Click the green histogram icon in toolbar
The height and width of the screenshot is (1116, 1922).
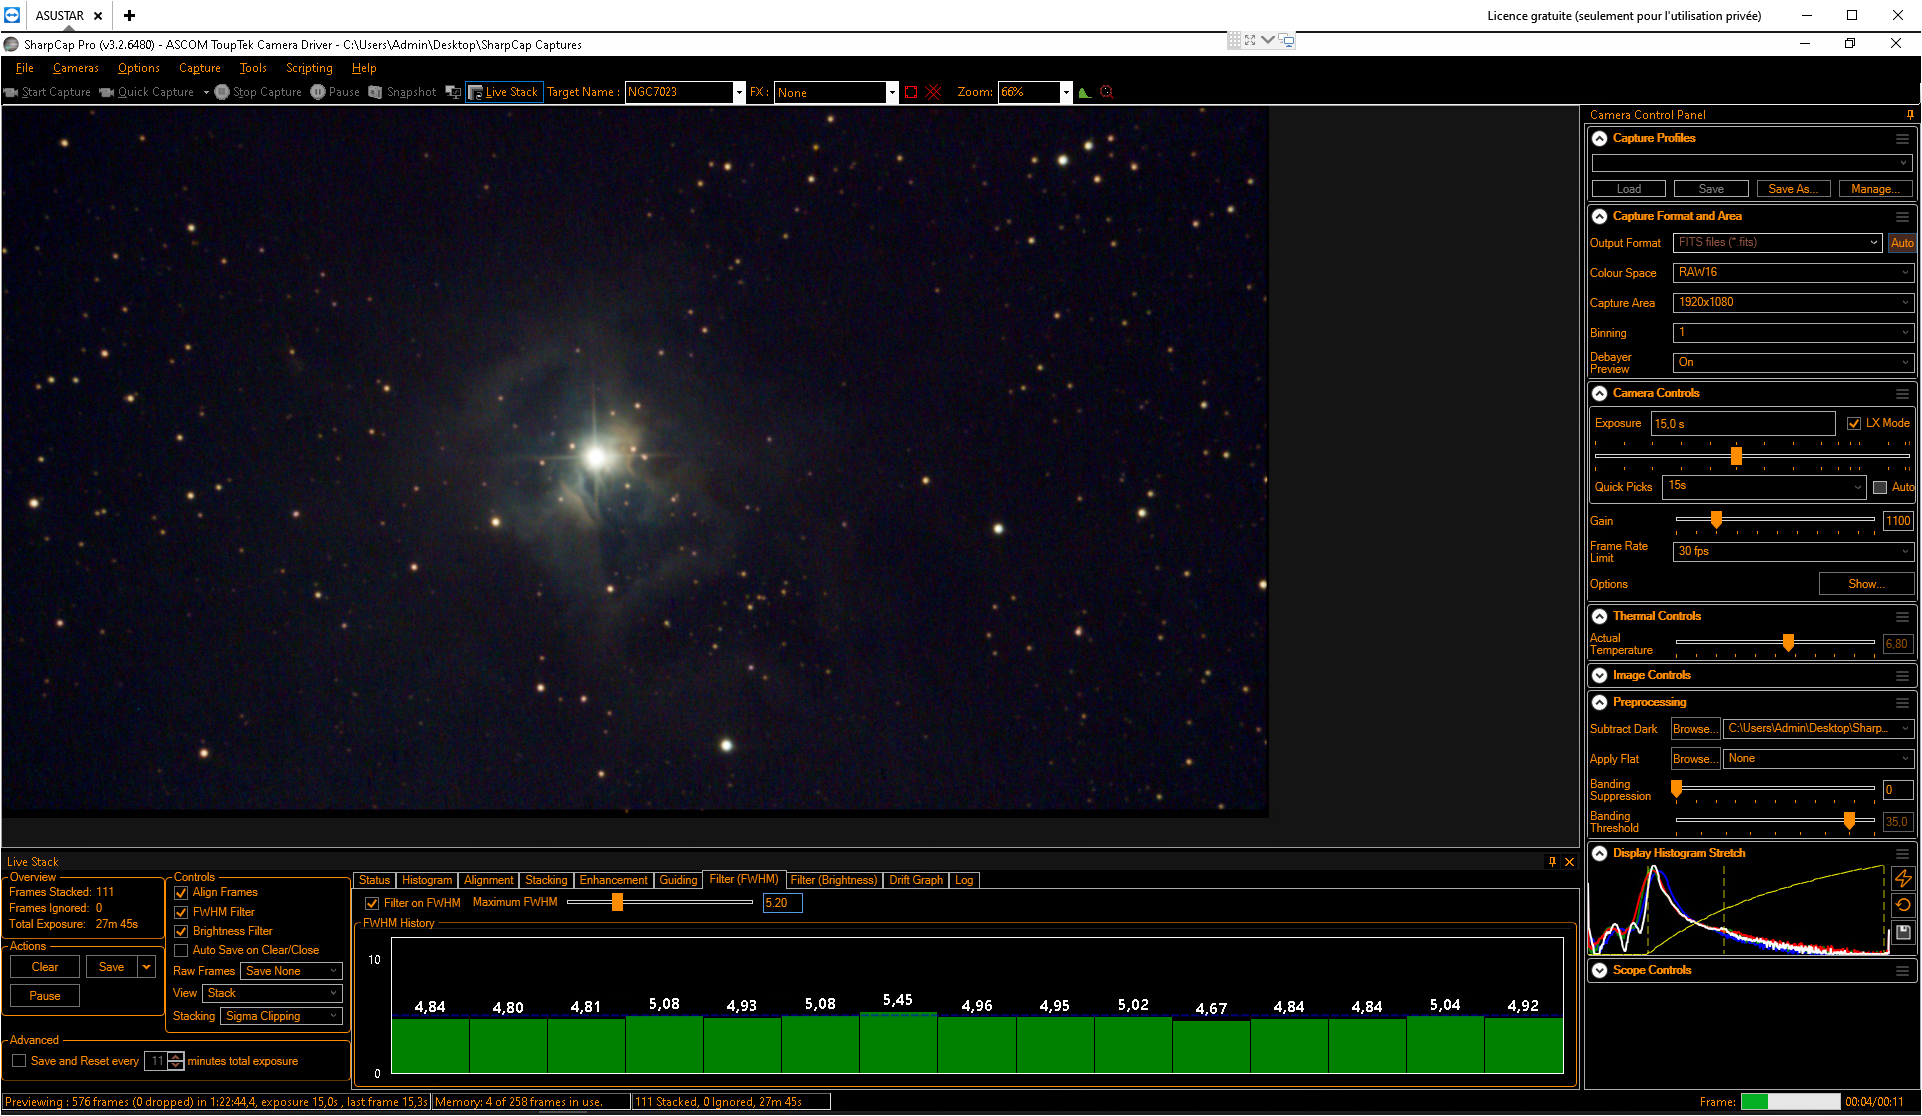[x=1084, y=92]
